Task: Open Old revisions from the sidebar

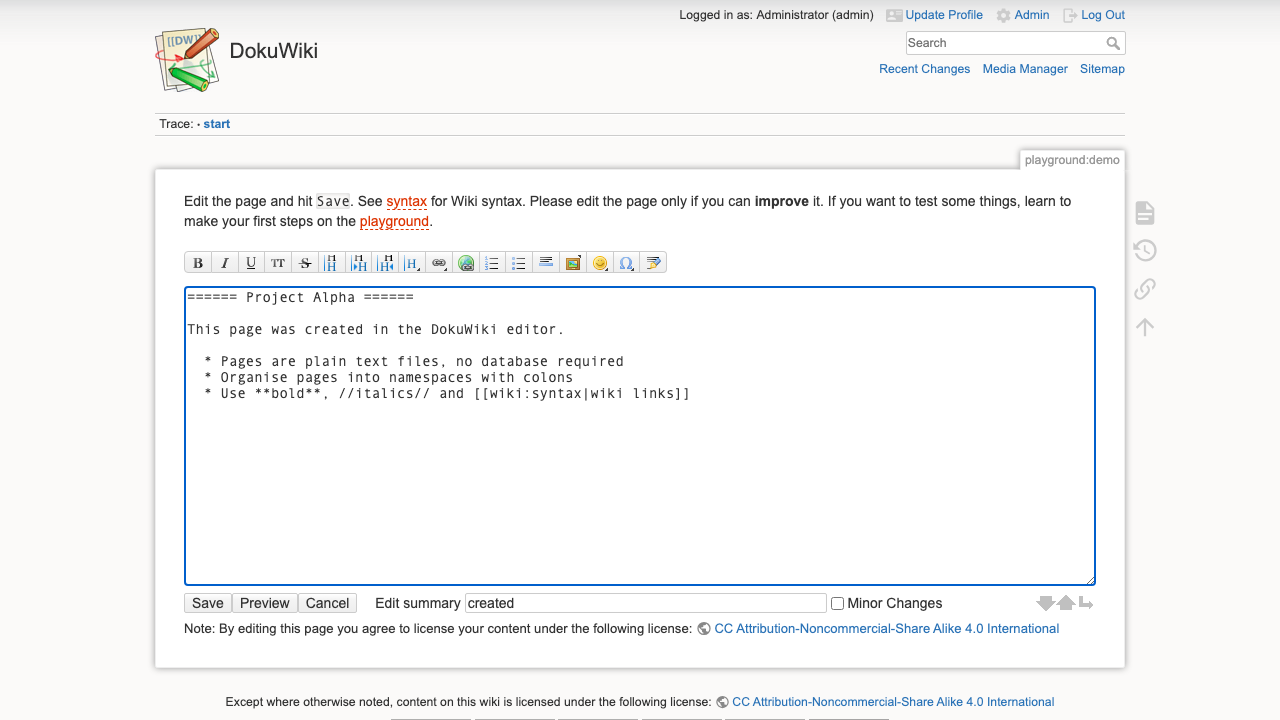Action: click(x=1145, y=251)
